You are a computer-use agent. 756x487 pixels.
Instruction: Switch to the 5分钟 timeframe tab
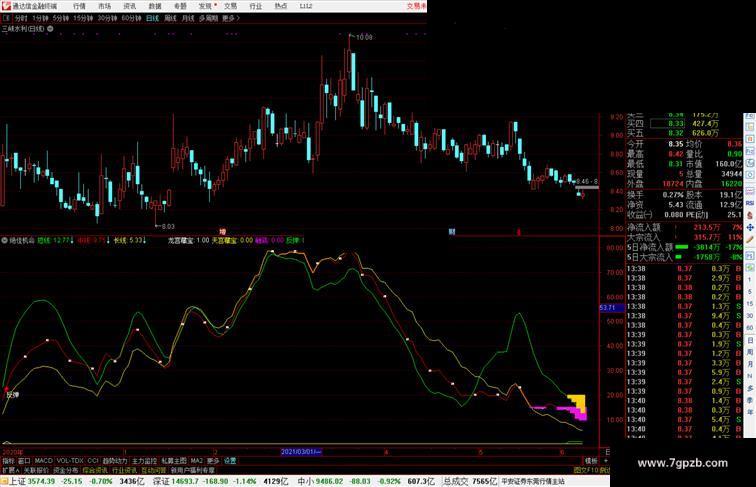point(61,18)
